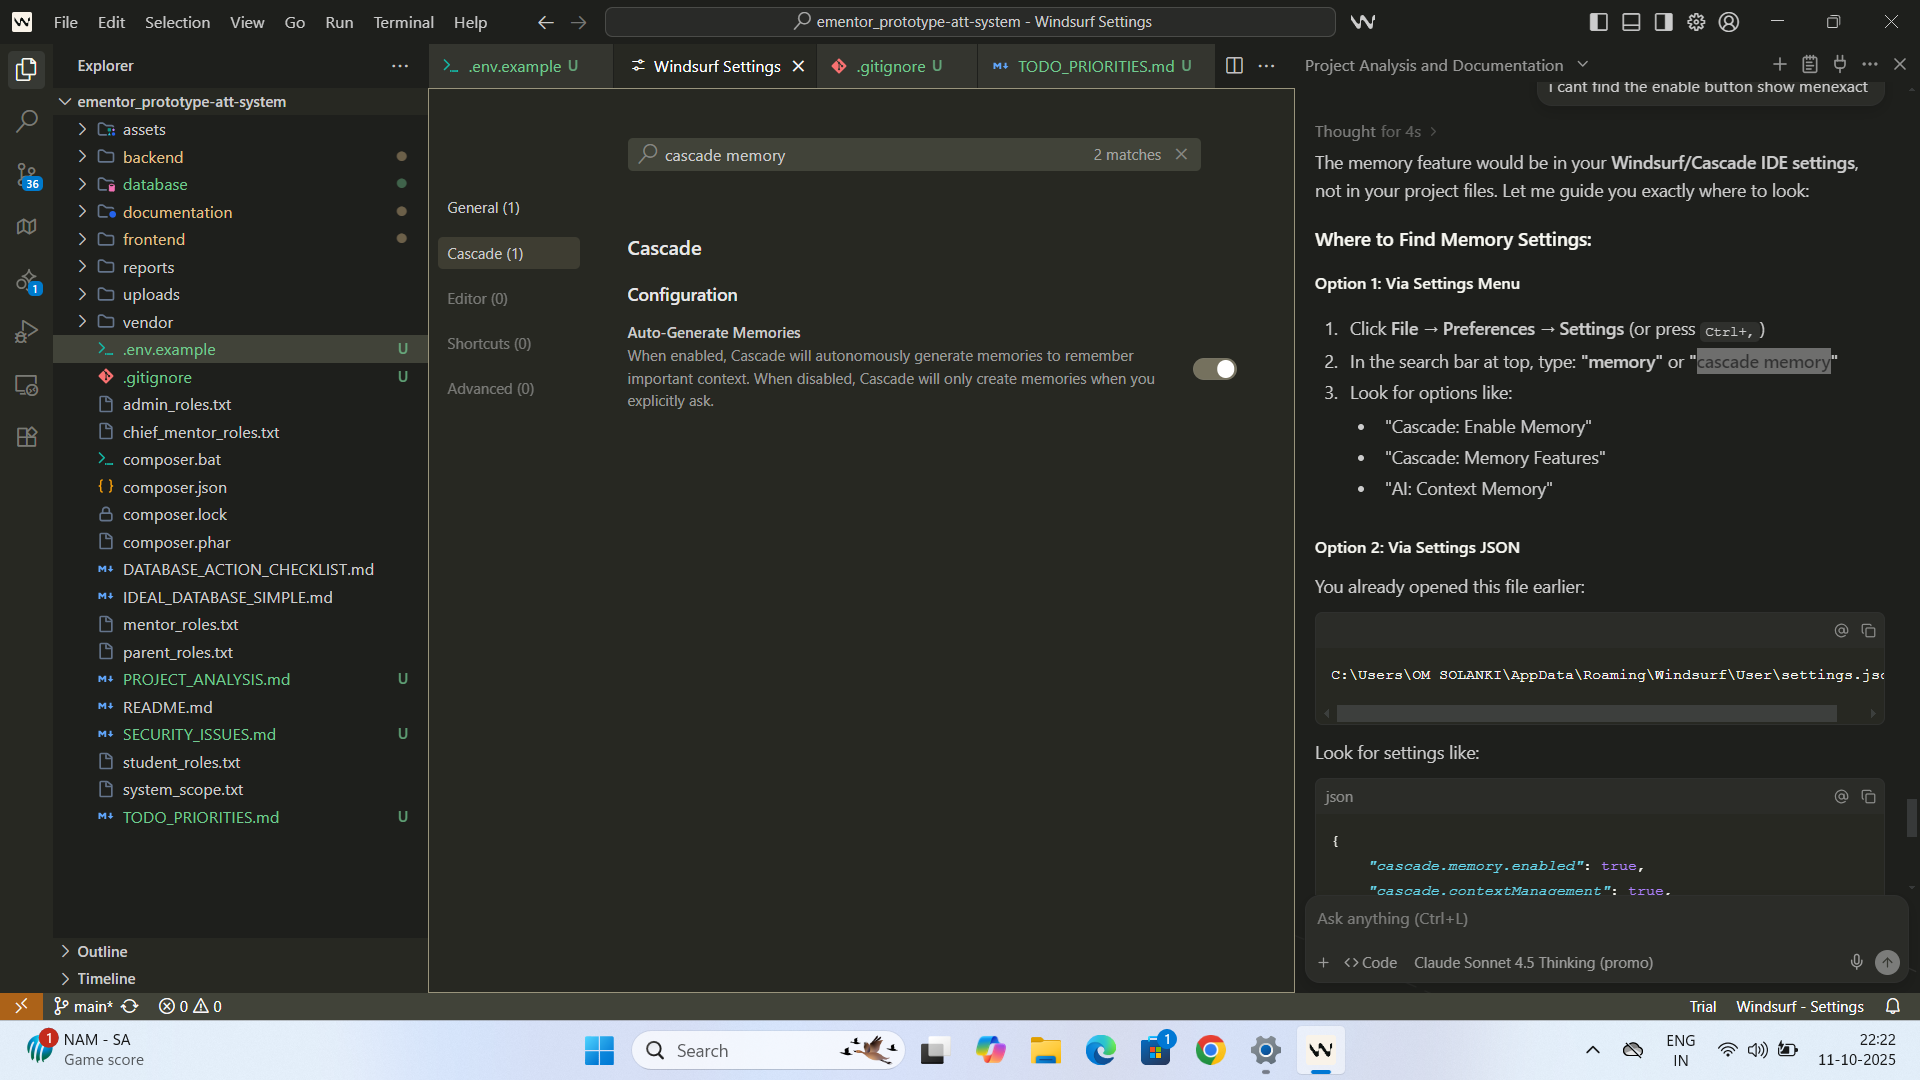Split the editor to the right
The height and width of the screenshot is (1080, 1920).
pyautogui.click(x=1234, y=65)
